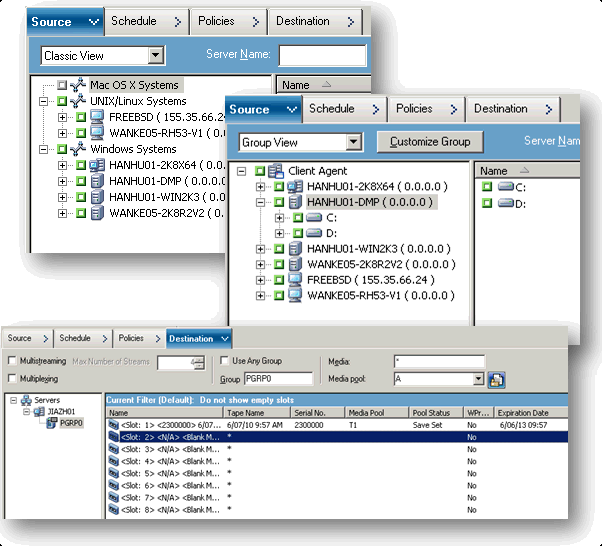The width and height of the screenshot is (602, 546).
Task: Click FREEBSD computer icon in Classic View
Action: tap(97, 117)
